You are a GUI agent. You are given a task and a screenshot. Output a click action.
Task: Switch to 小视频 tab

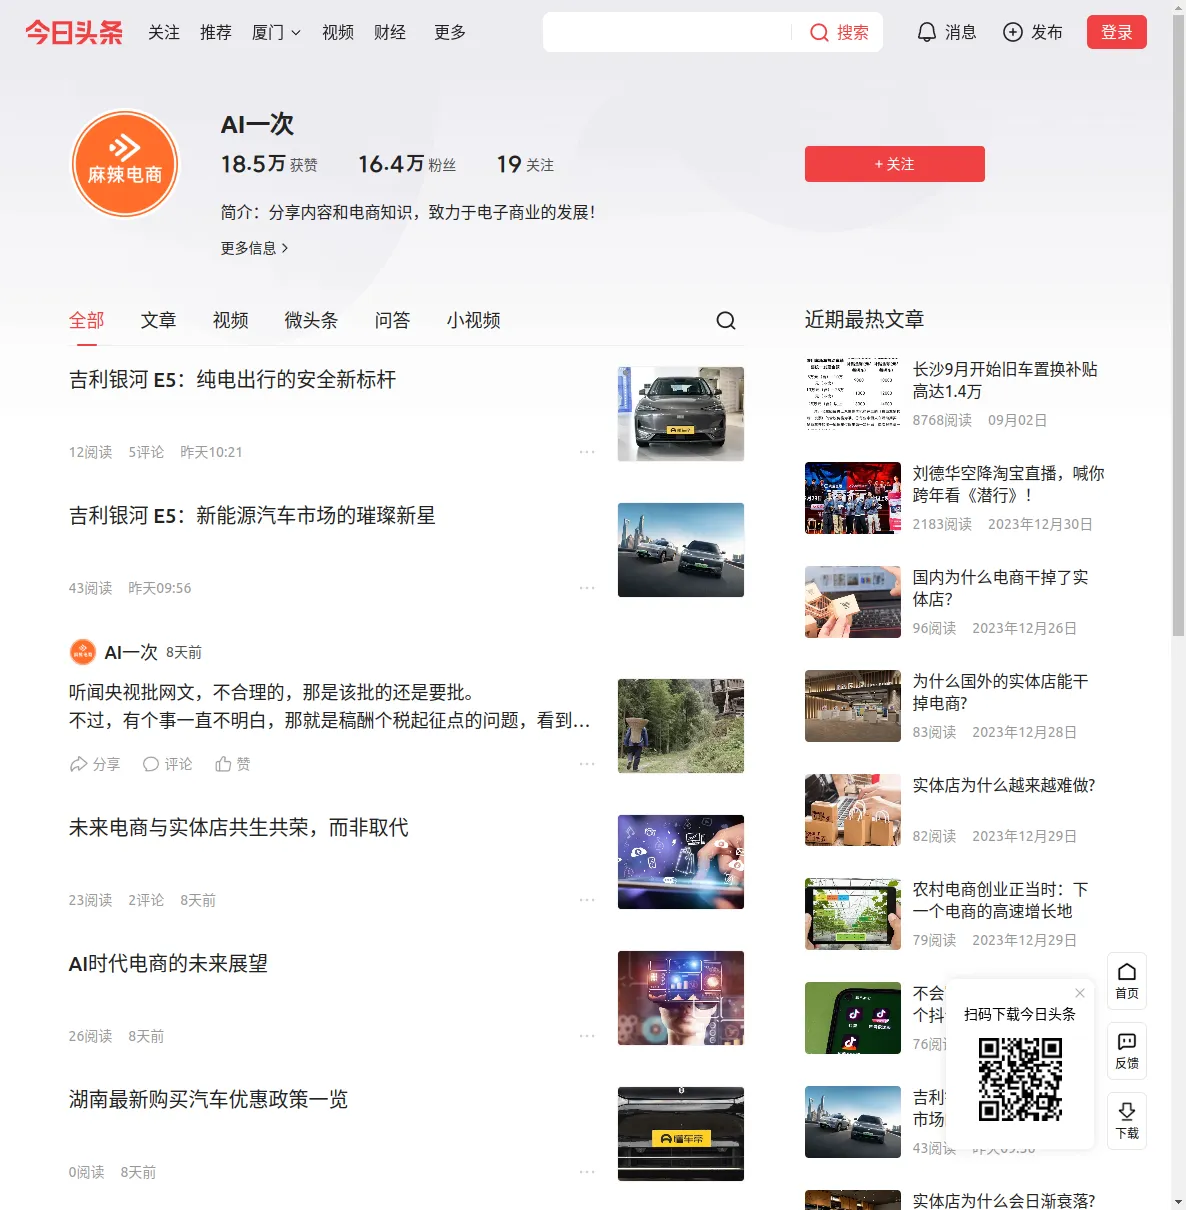(474, 320)
